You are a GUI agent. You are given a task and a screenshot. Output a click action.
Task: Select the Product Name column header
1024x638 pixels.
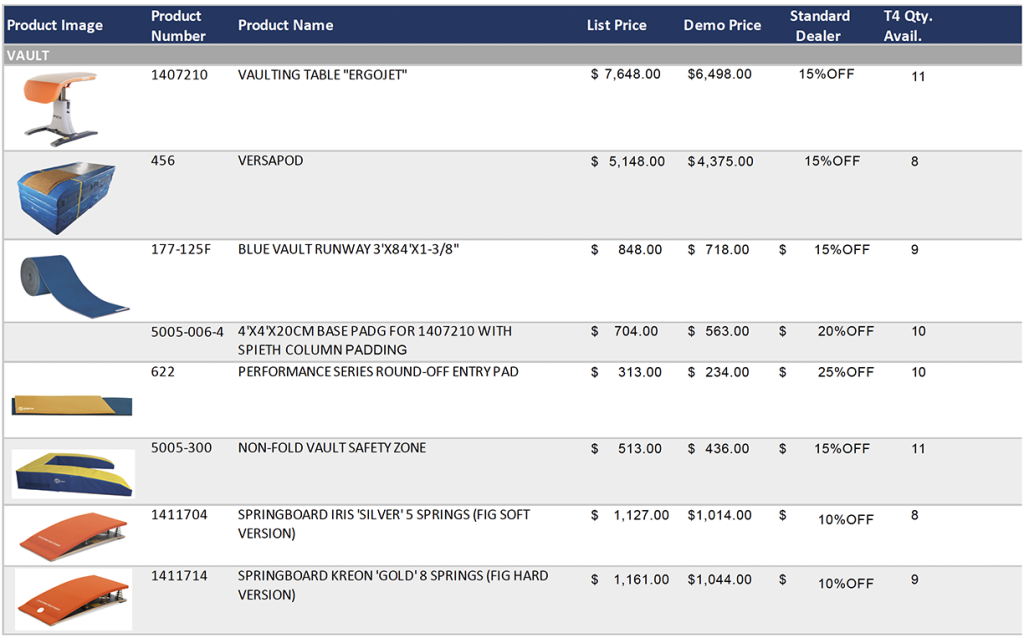pos(285,26)
